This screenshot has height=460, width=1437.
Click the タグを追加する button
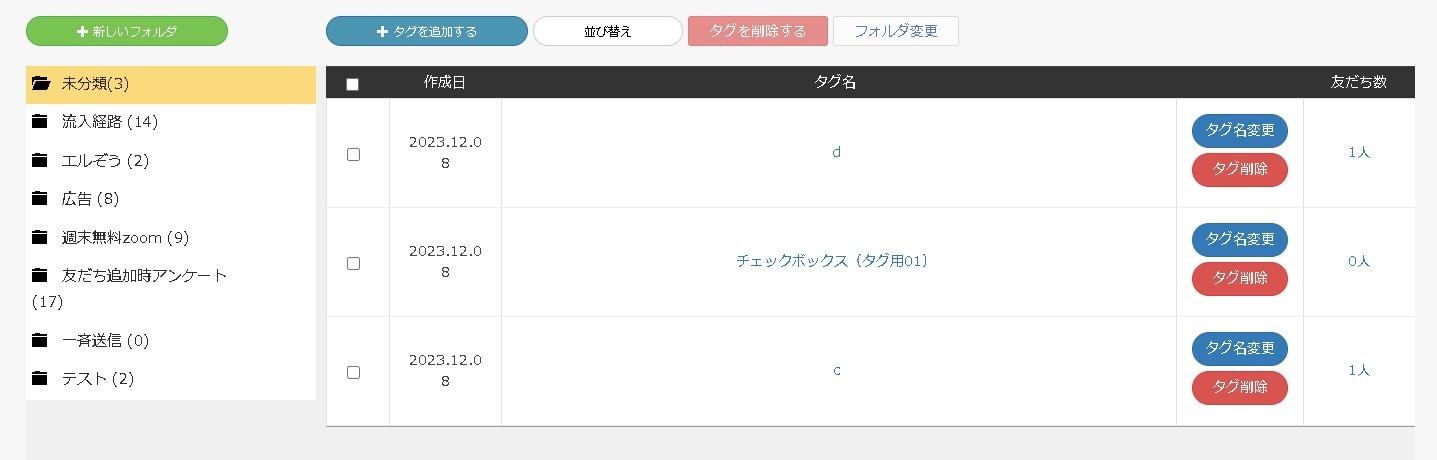(x=427, y=31)
